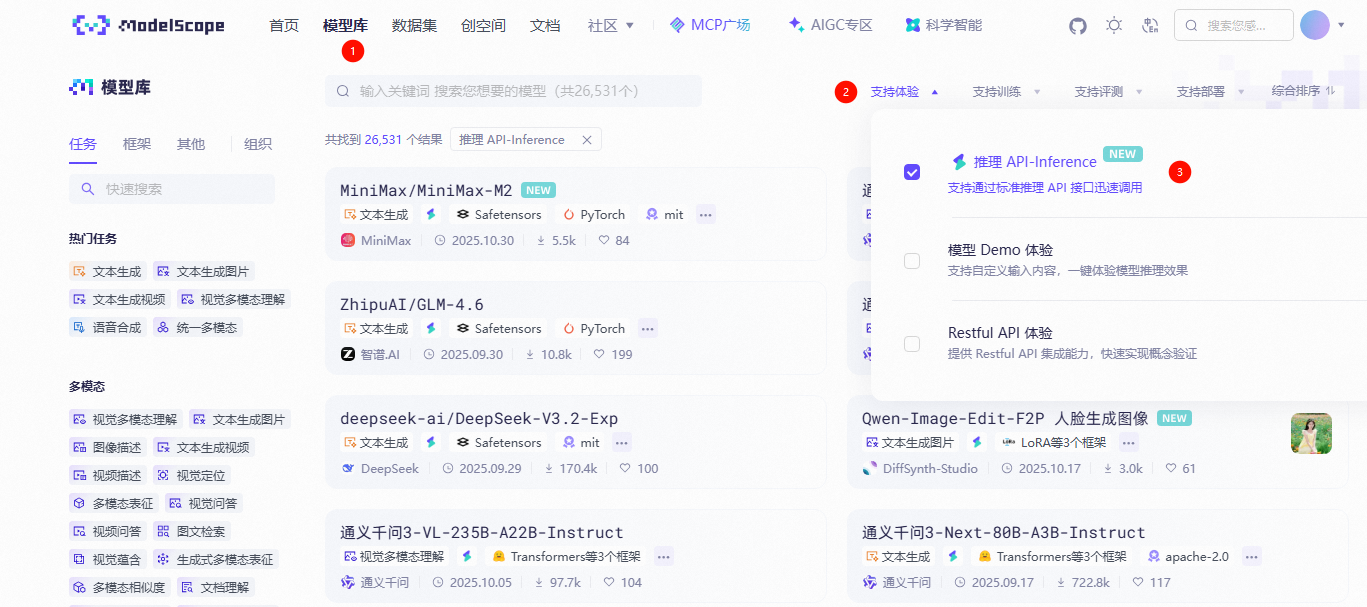
Task: Click the 快速搜索 task search field
Action: pos(172,189)
